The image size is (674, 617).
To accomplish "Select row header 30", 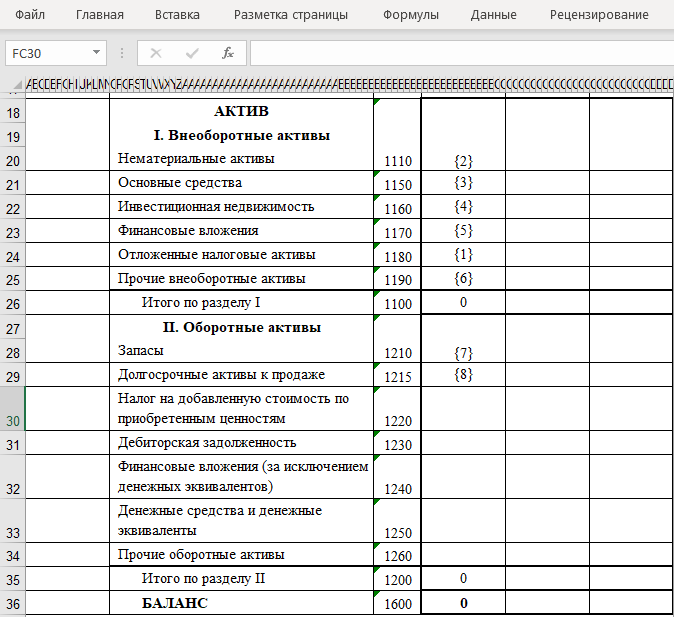I will coord(12,409).
